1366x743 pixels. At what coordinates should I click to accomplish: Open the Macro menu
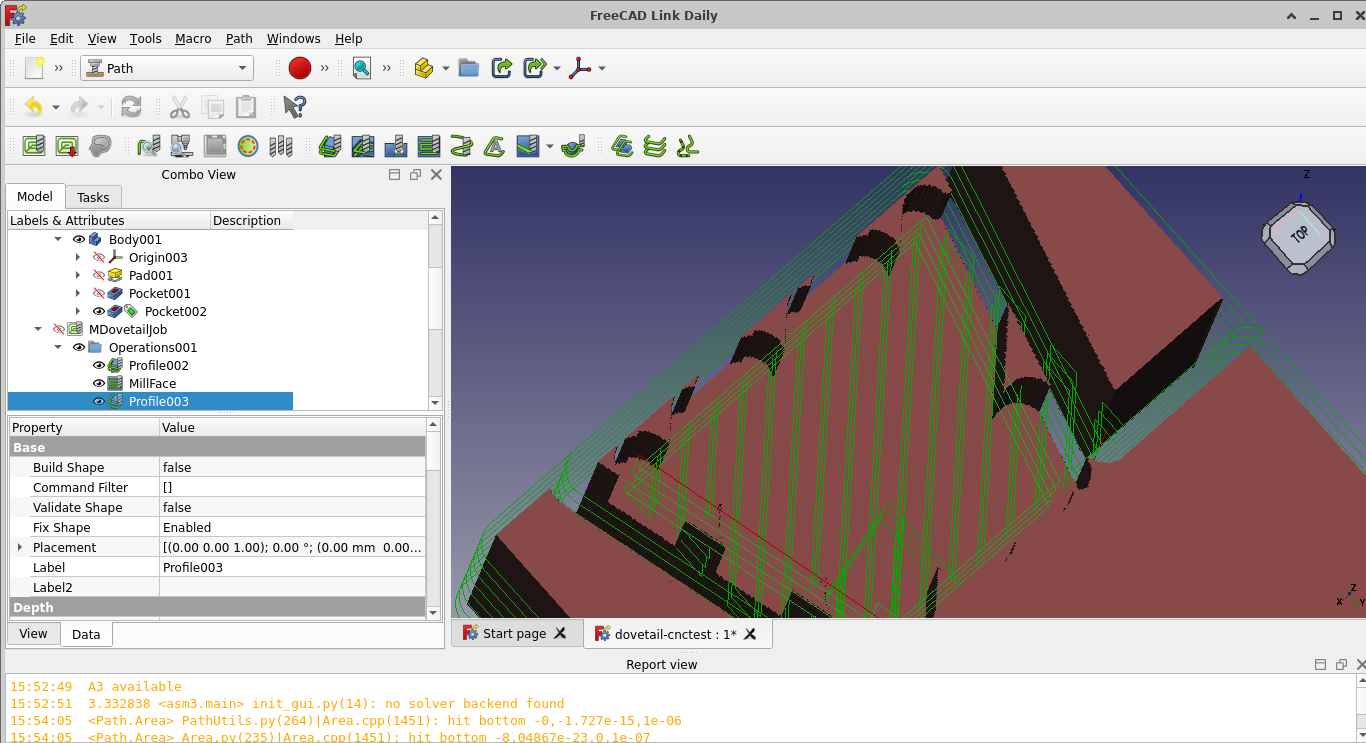click(x=193, y=38)
